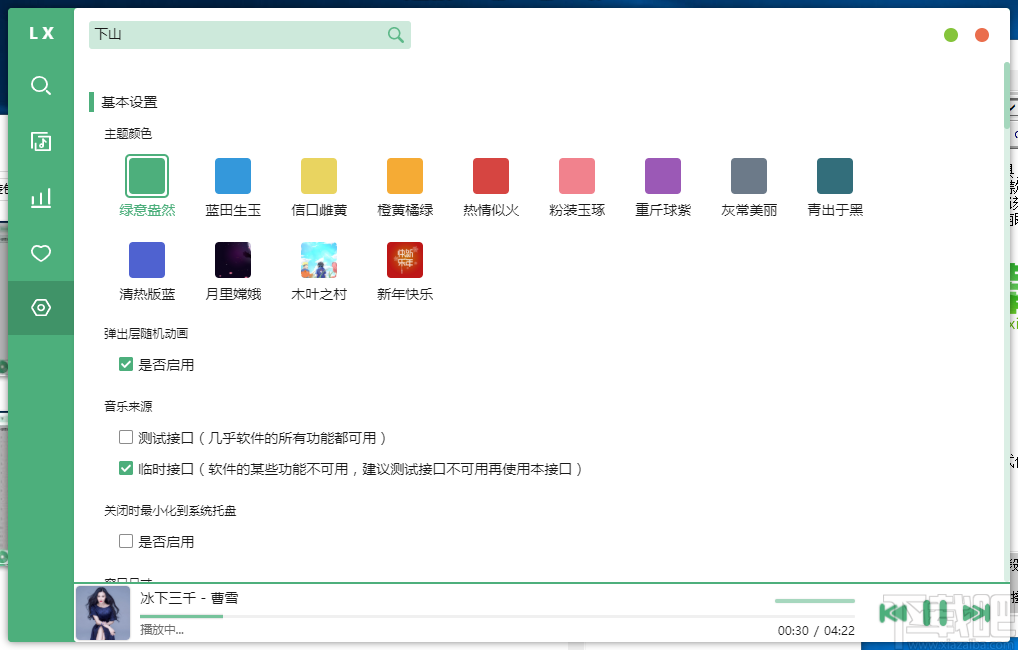Open favorites with the heart icon
This screenshot has height=650, width=1018.
coord(40,253)
